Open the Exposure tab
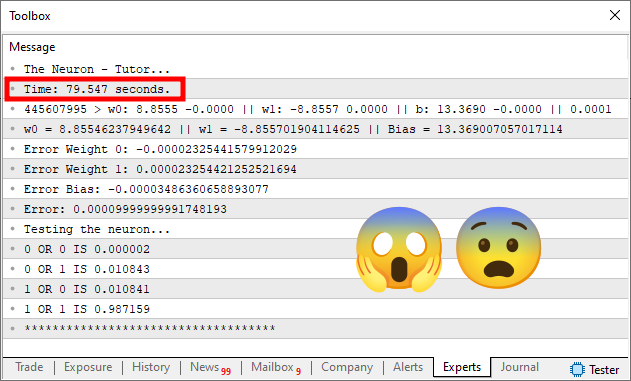 click(x=88, y=367)
